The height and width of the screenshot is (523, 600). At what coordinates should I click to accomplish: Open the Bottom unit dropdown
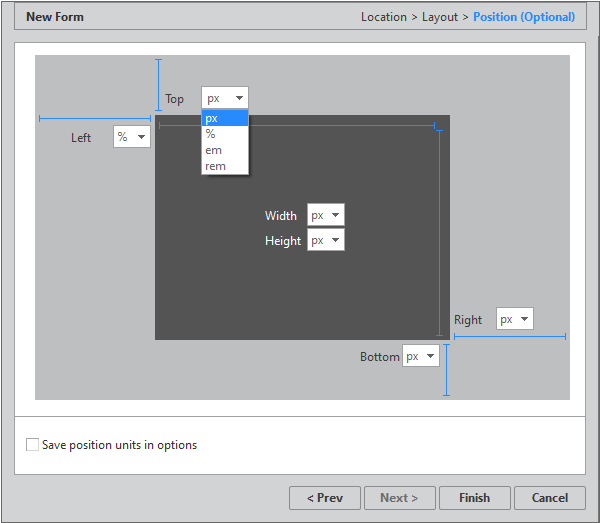(421, 356)
